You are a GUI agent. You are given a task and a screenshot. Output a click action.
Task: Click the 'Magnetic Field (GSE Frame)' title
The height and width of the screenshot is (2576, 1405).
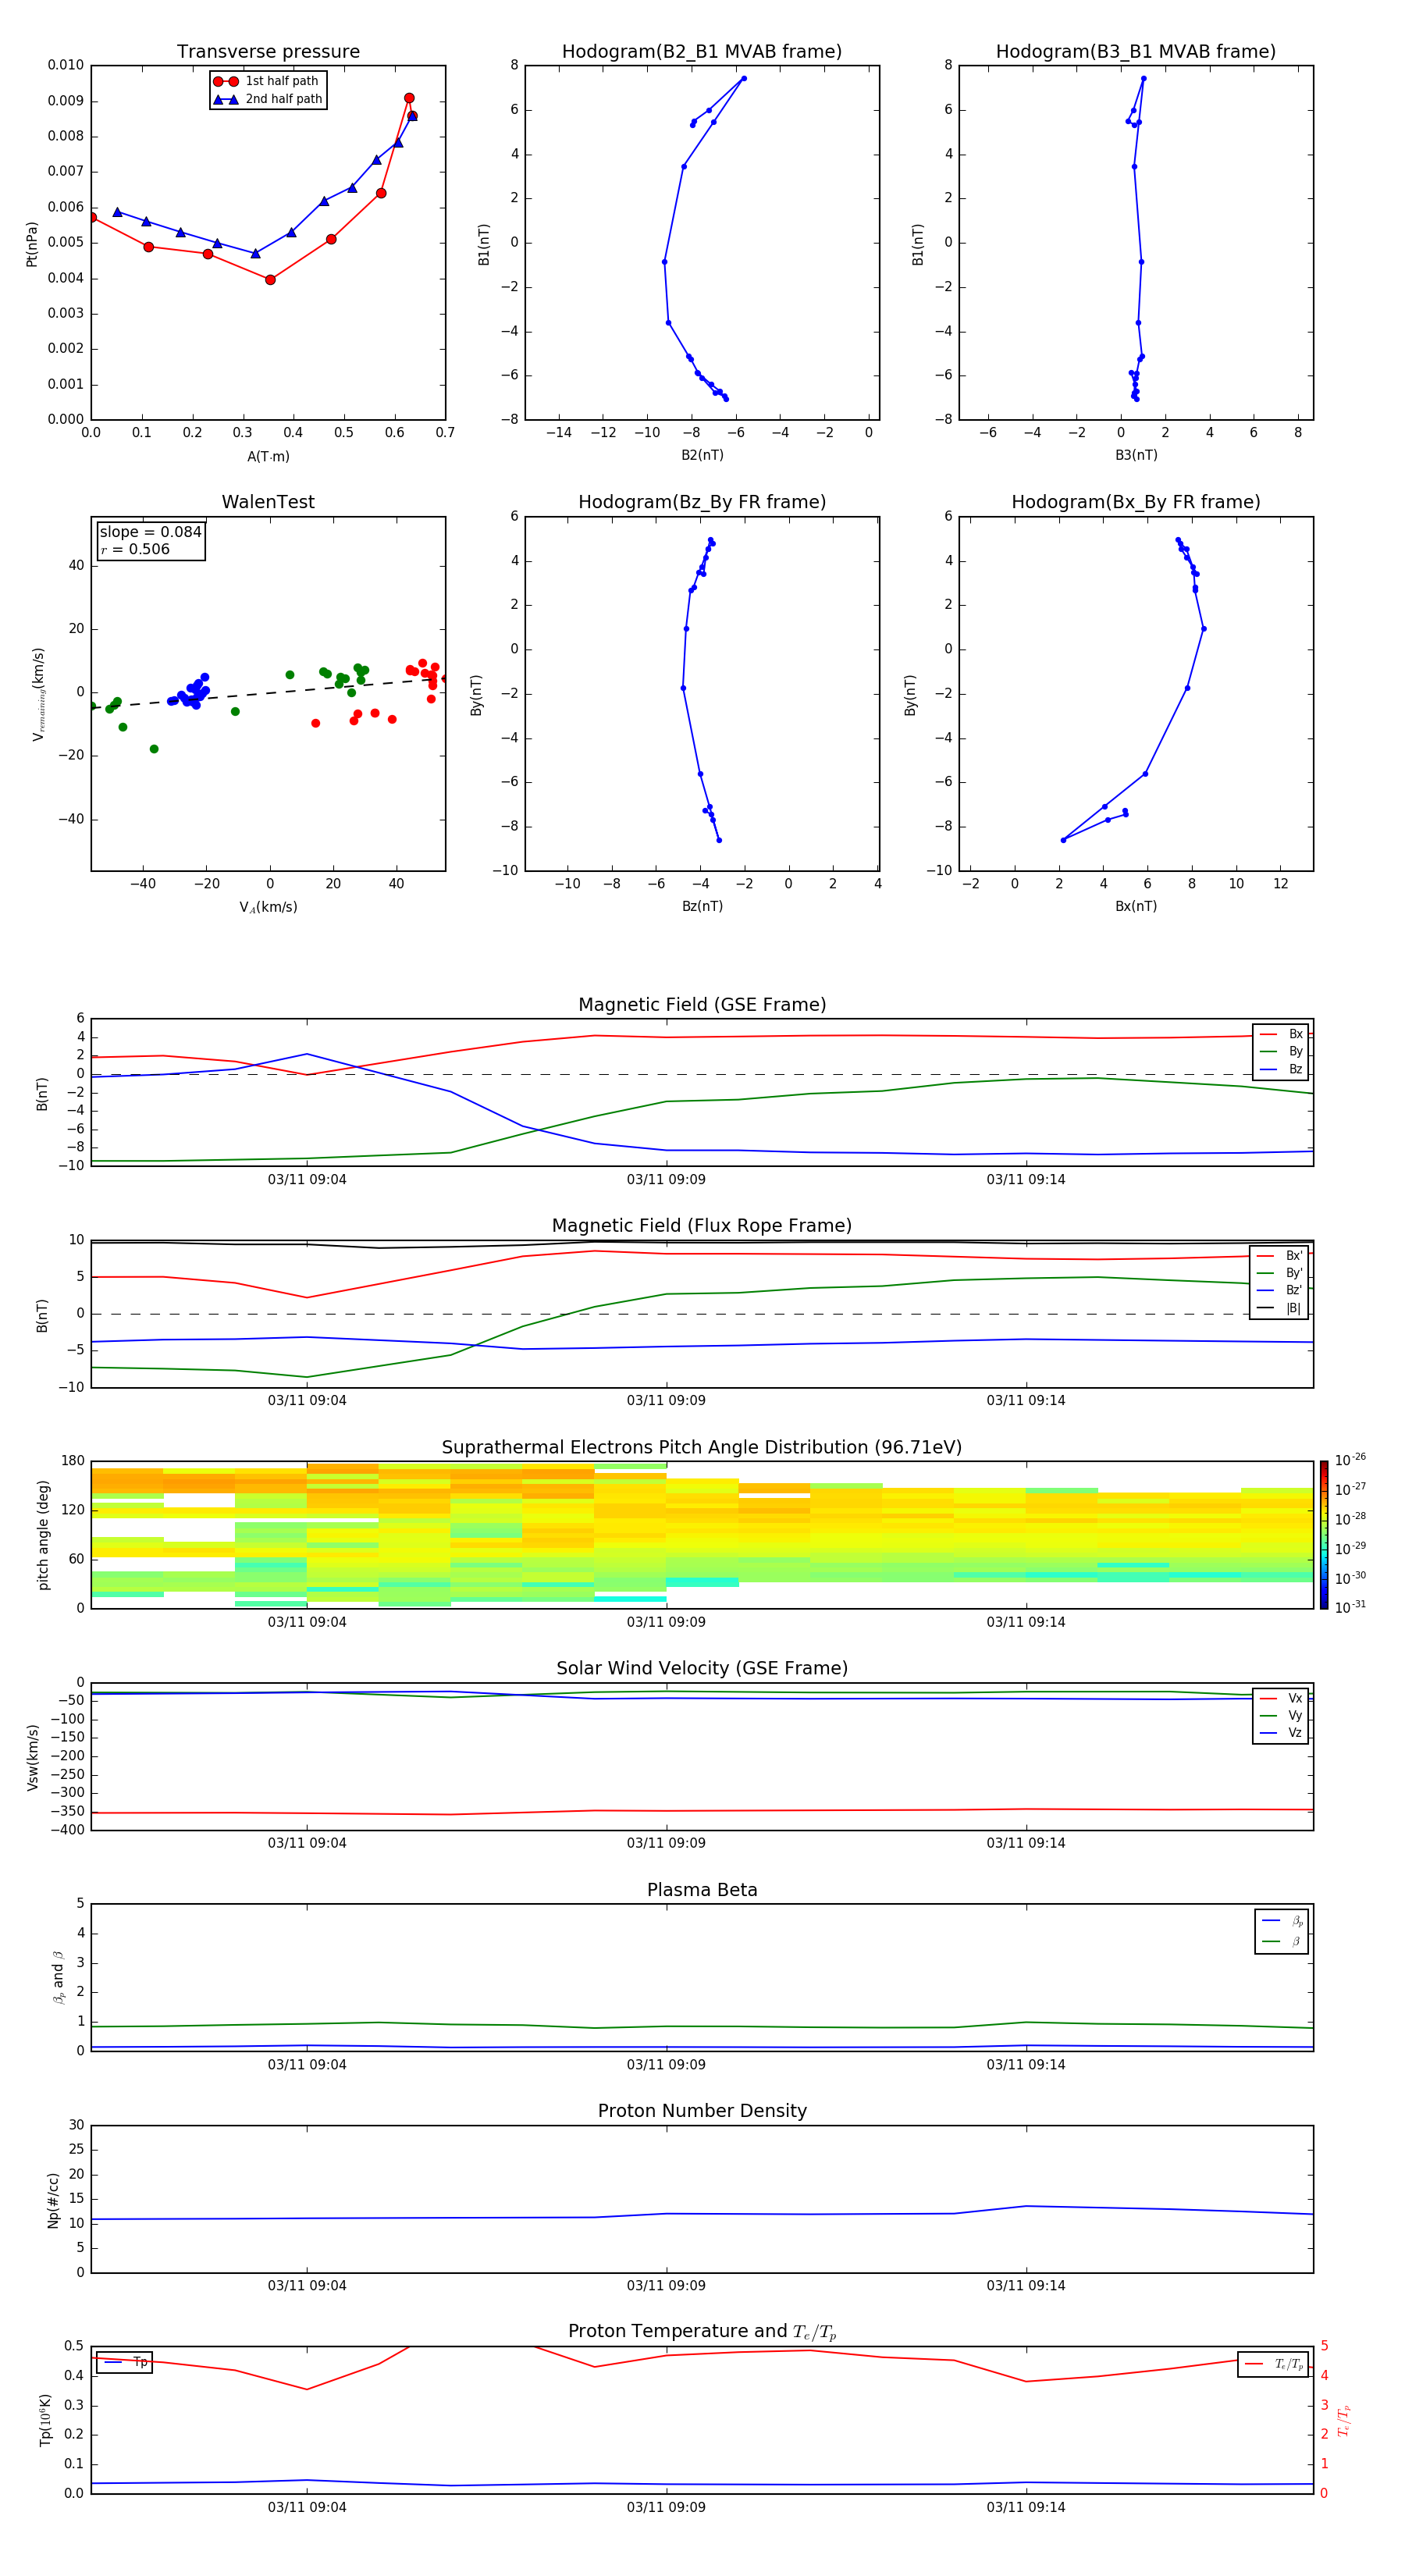702,1005
